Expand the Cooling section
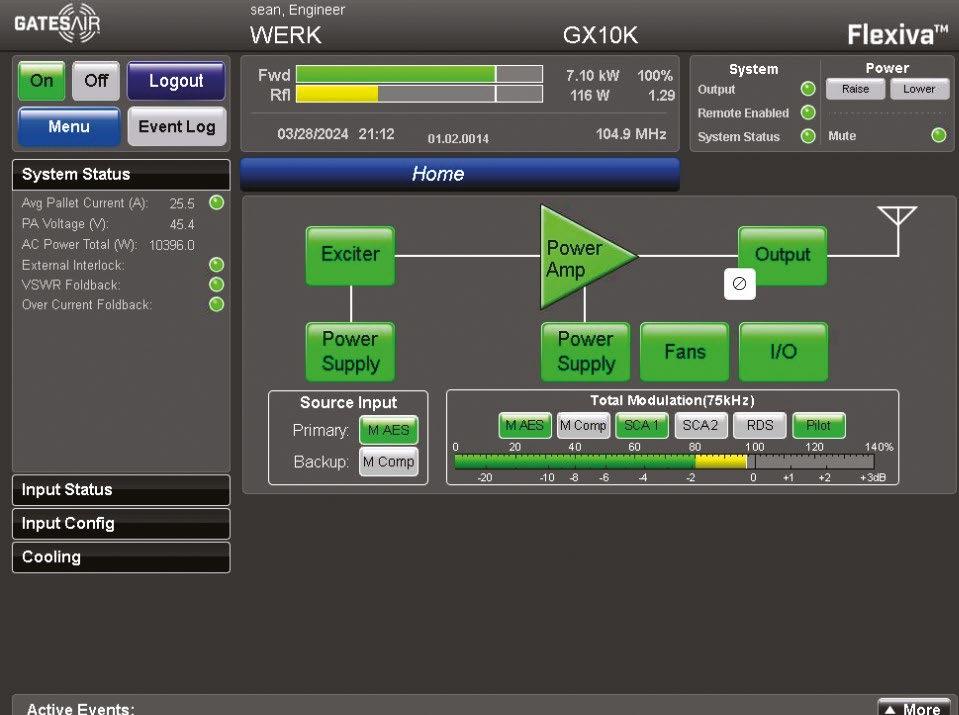The image size is (959, 715). tap(121, 557)
